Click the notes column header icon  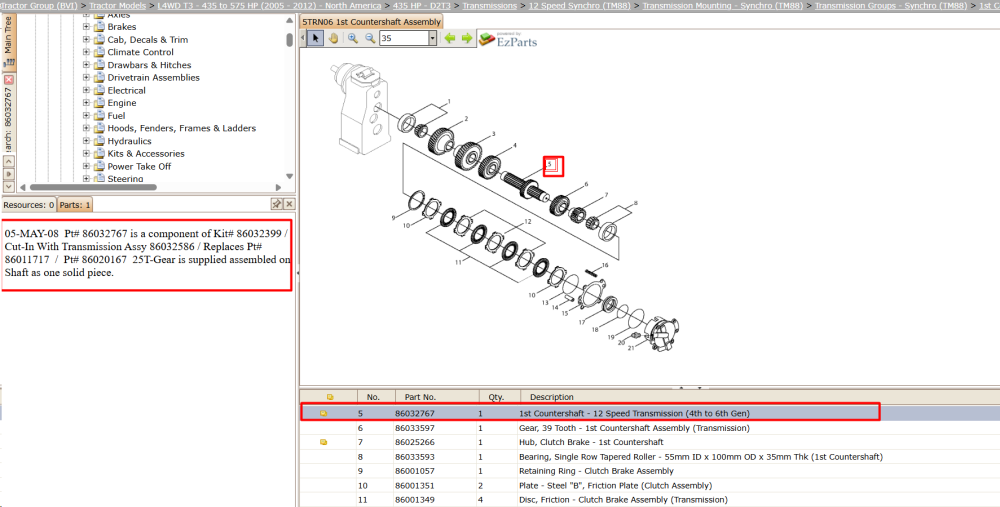point(330,397)
